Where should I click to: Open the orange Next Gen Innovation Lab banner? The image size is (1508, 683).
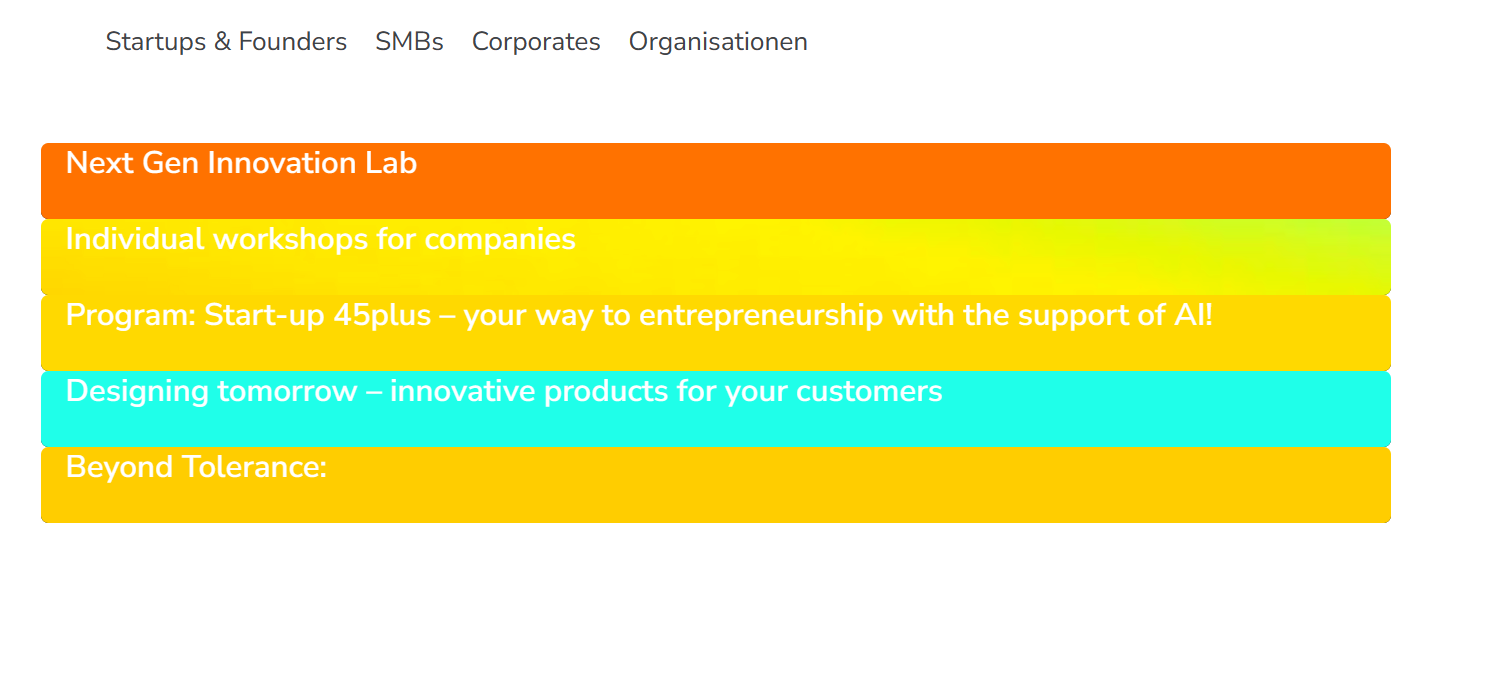coord(716,181)
